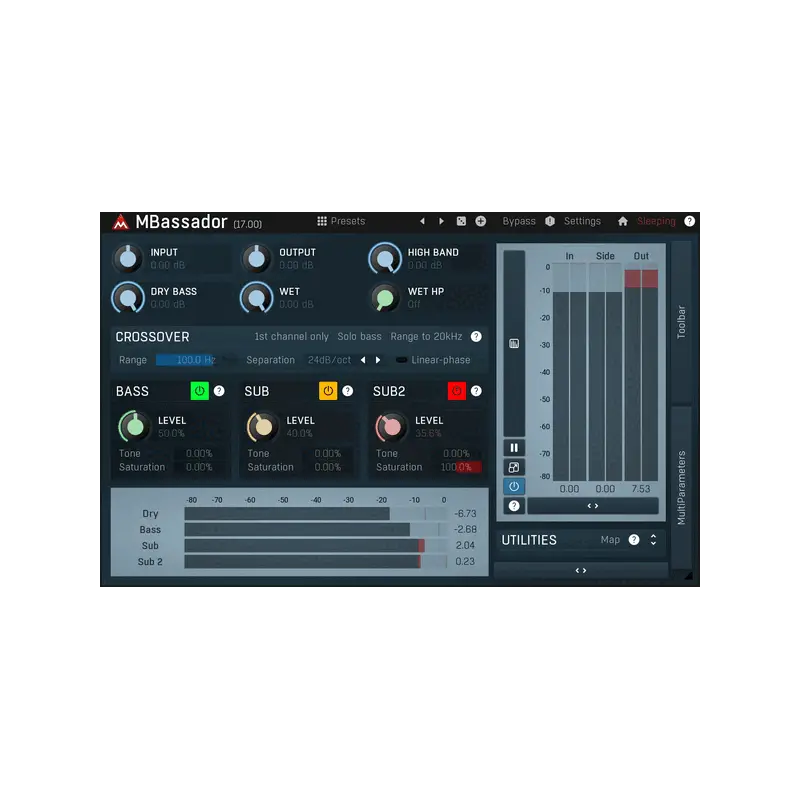Open the meter help question icon
Viewport: 800px width, 800px height.
(x=514, y=506)
